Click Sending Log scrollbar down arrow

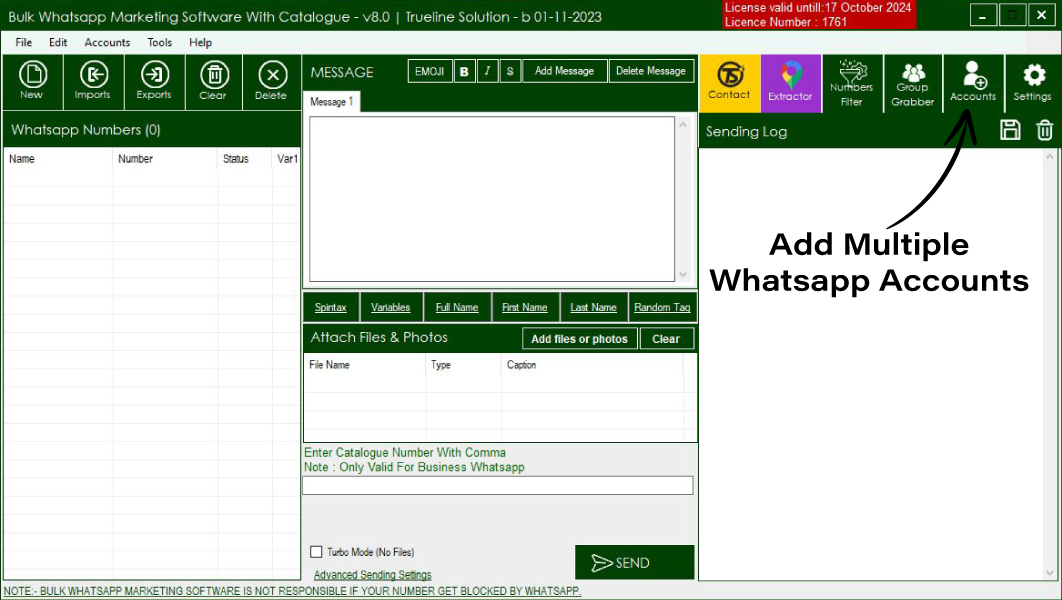click(1050, 573)
